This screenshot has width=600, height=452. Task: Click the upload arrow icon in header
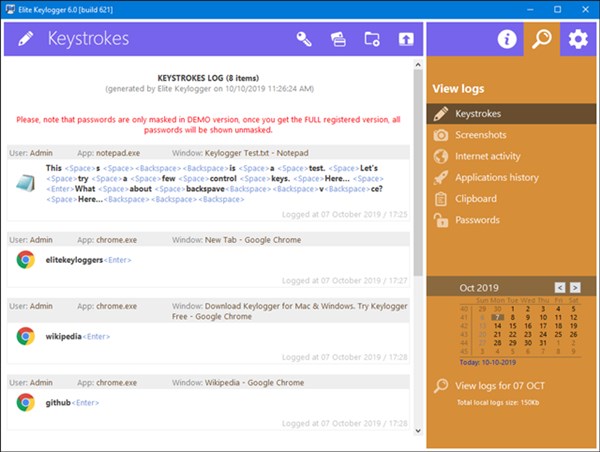tap(406, 39)
